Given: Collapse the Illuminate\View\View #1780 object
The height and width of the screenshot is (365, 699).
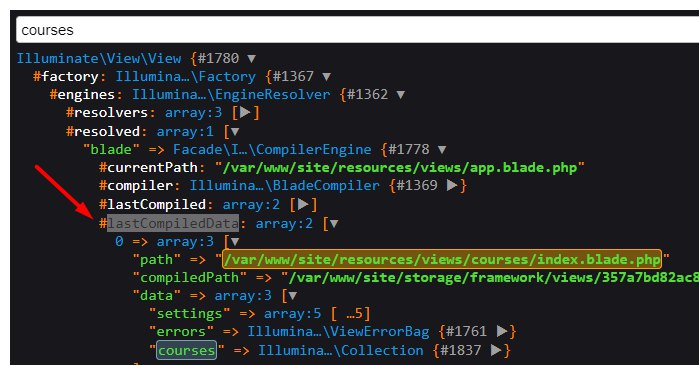Looking at the screenshot, I should pyautogui.click(x=251, y=58).
